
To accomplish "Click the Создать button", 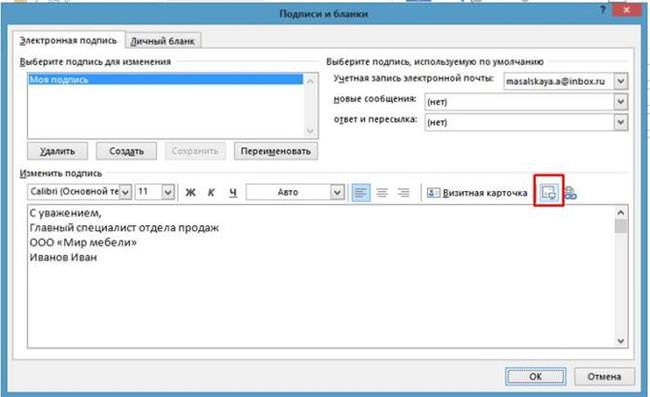I will (x=126, y=151).
